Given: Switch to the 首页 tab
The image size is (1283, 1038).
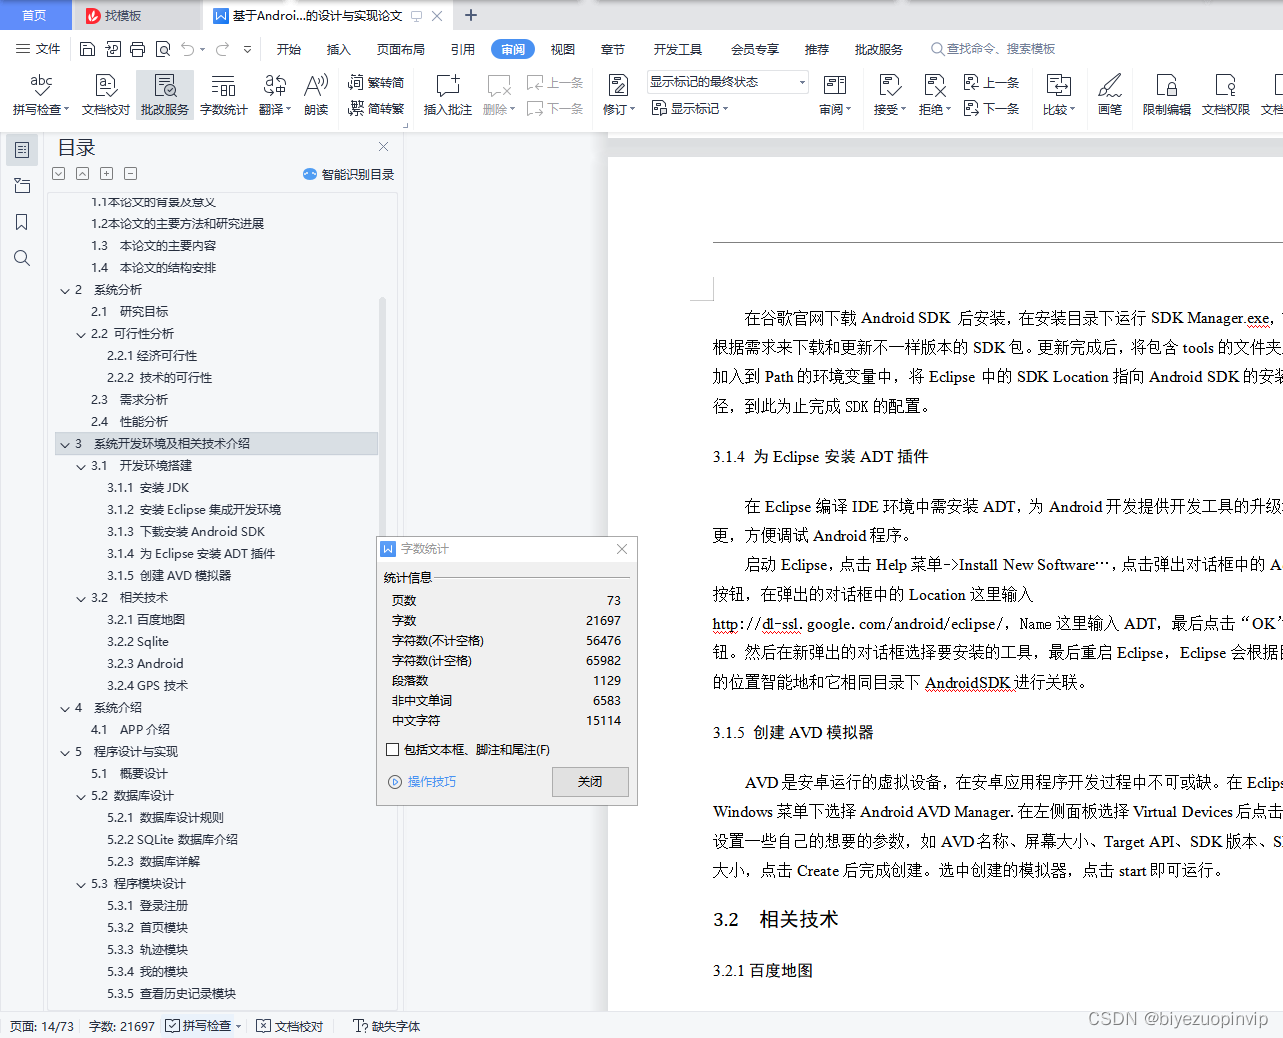Looking at the screenshot, I should point(36,15).
